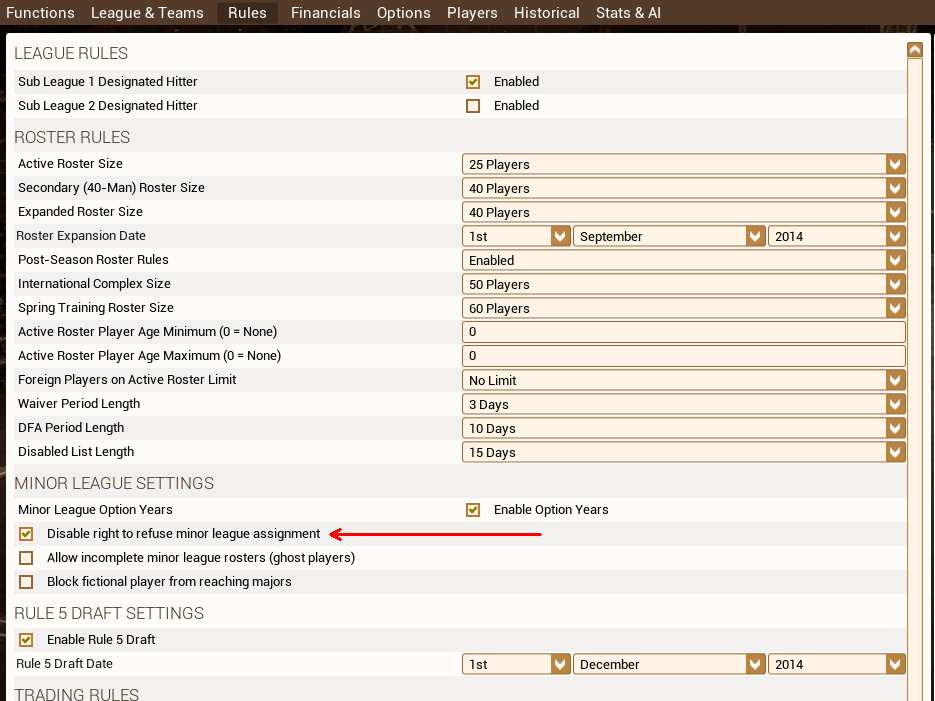Viewport: 935px width, 701px height.
Task: Click the vertical scrollbar track
Action: [914, 380]
